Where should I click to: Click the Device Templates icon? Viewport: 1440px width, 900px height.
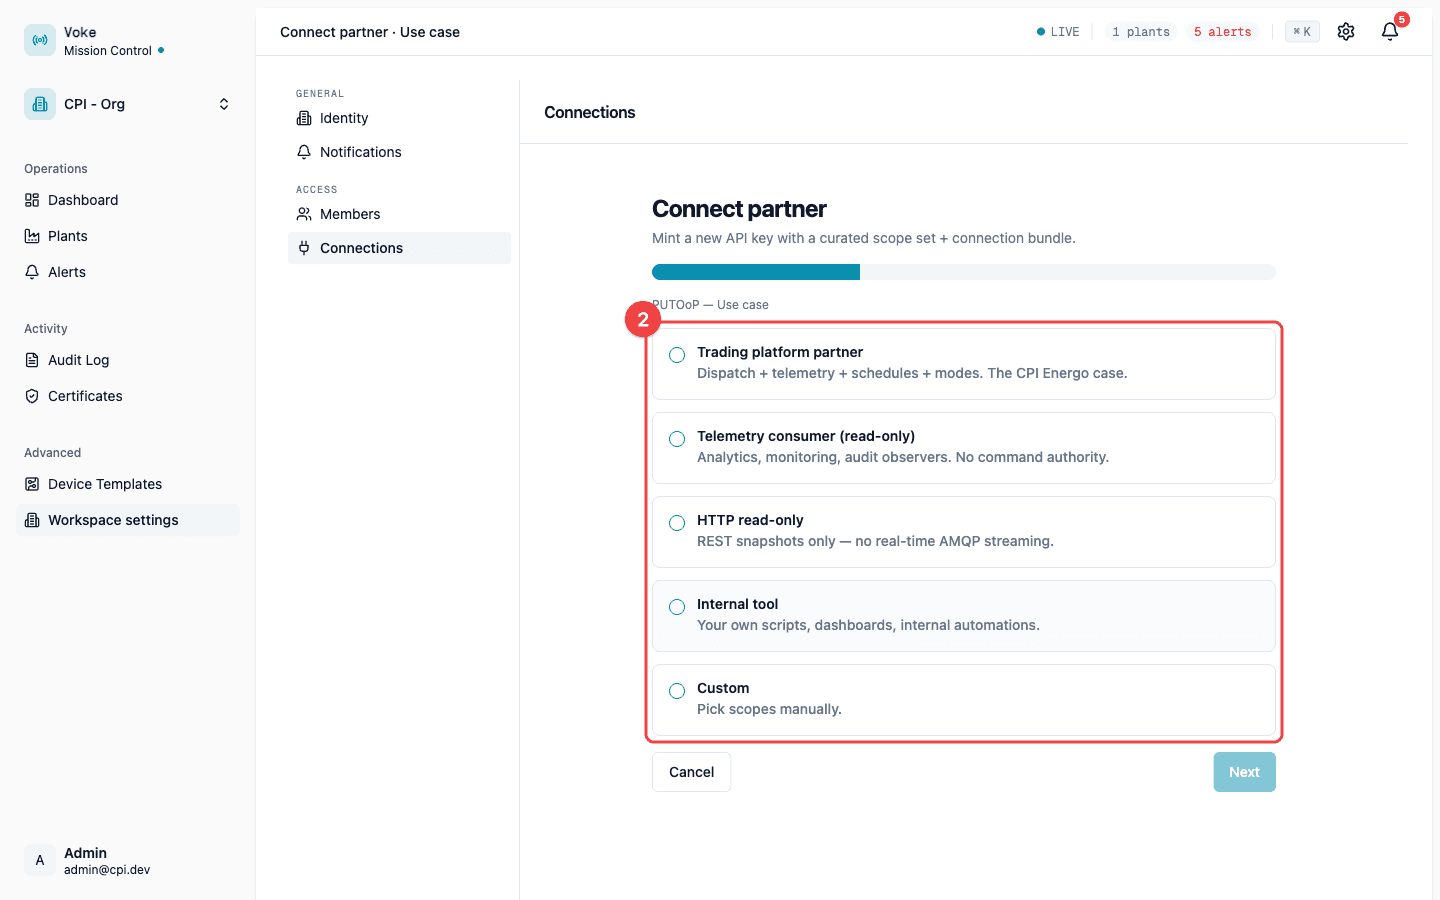click(x=32, y=484)
